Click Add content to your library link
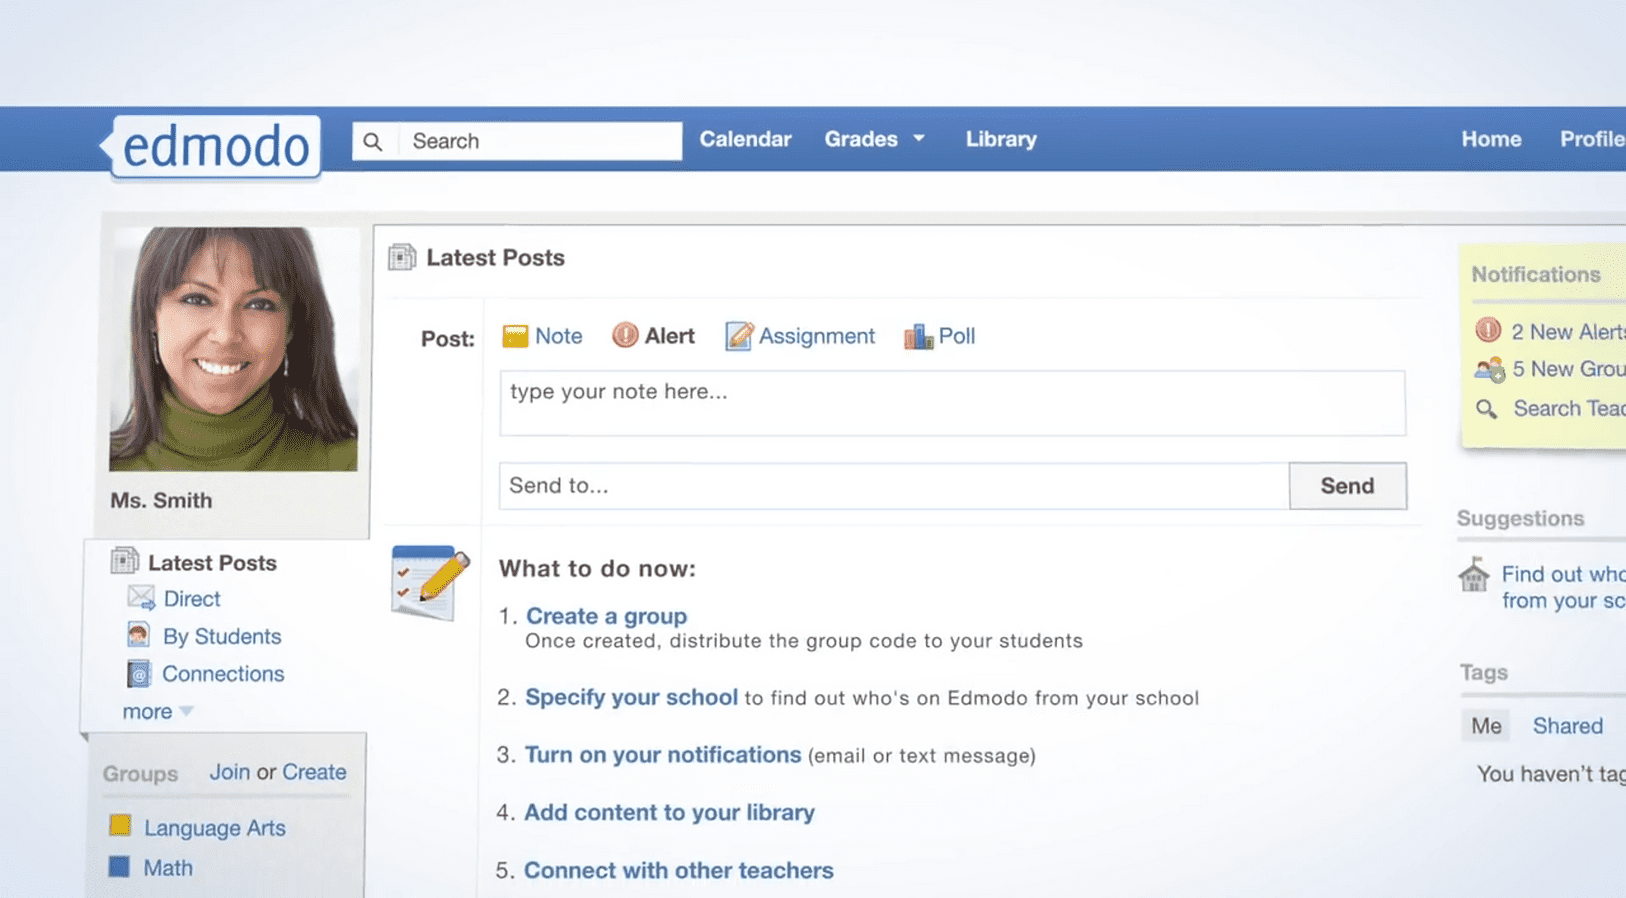Image resolution: width=1626 pixels, height=898 pixels. pos(669,812)
